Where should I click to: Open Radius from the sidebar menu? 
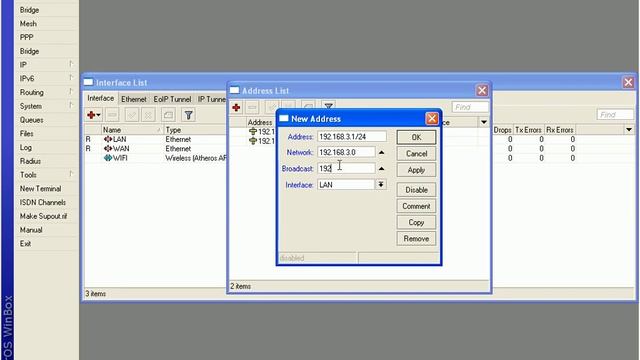pos(30,161)
